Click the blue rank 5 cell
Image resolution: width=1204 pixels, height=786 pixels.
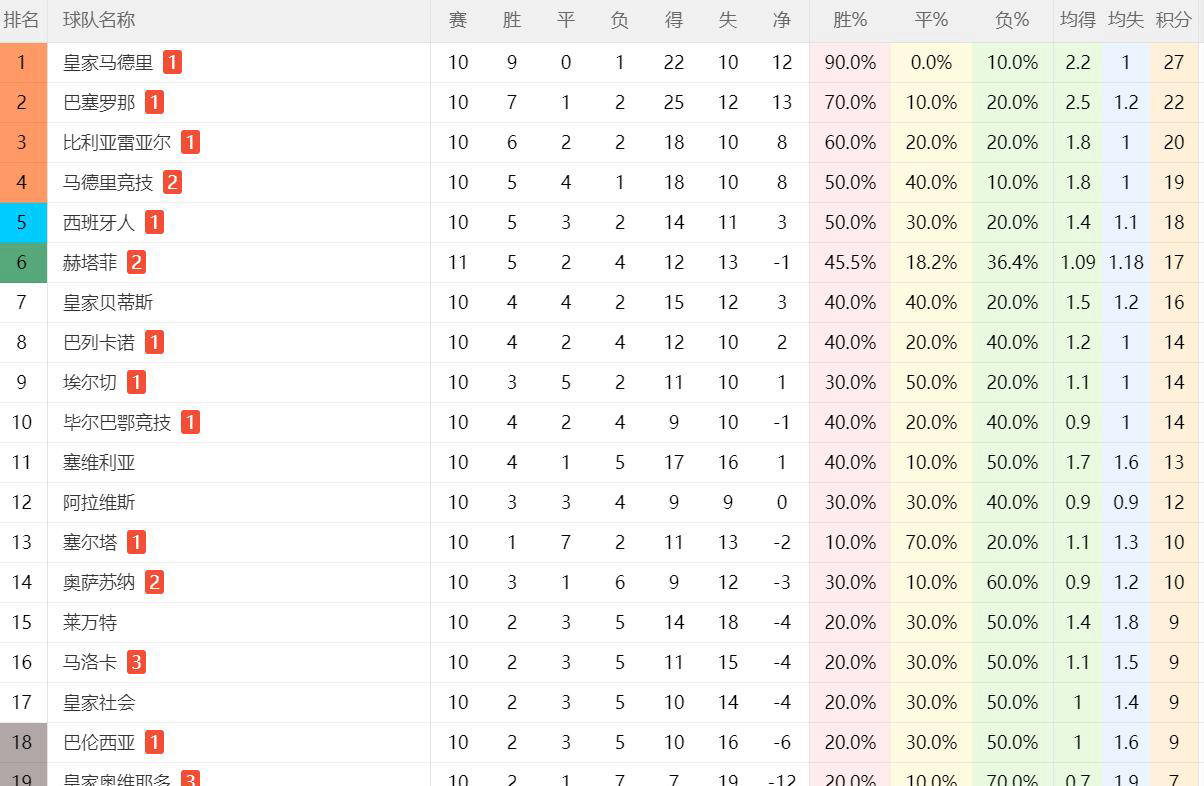click(x=23, y=223)
